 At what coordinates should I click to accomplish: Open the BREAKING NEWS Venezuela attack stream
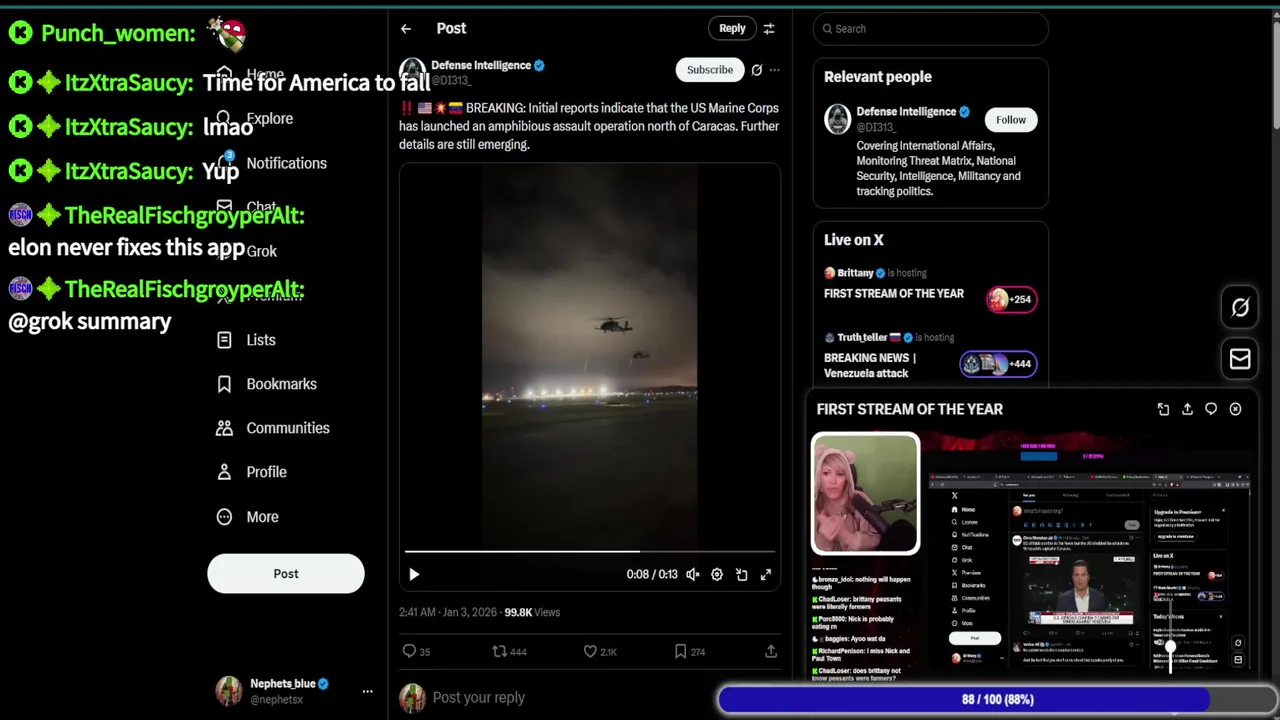coord(870,365)
